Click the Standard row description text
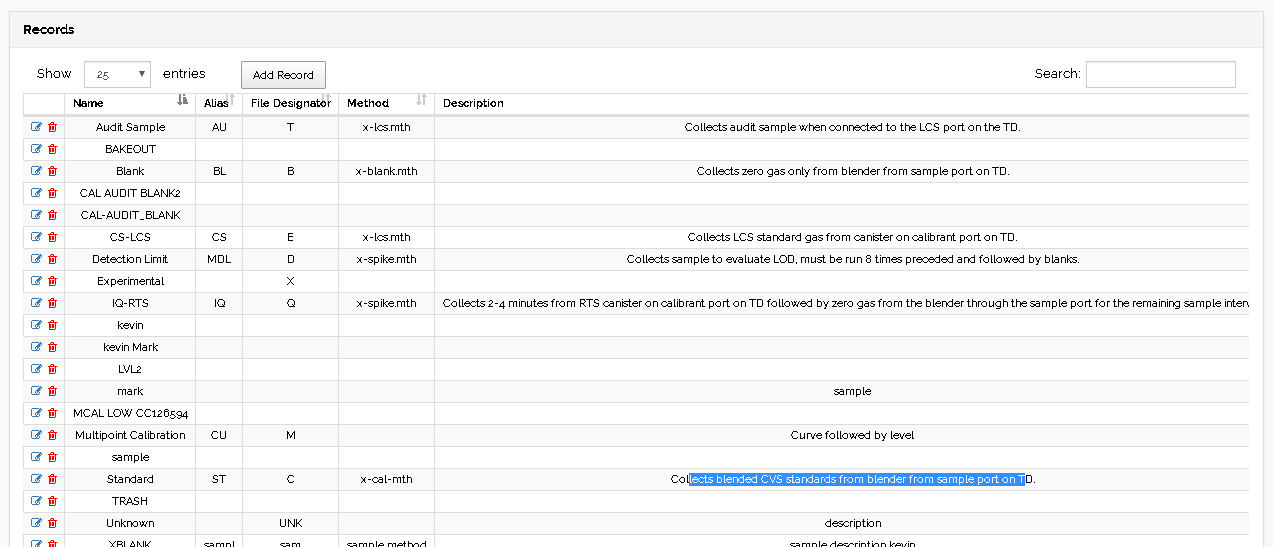Screen dimensions: 1273x547 pos(853,479)
